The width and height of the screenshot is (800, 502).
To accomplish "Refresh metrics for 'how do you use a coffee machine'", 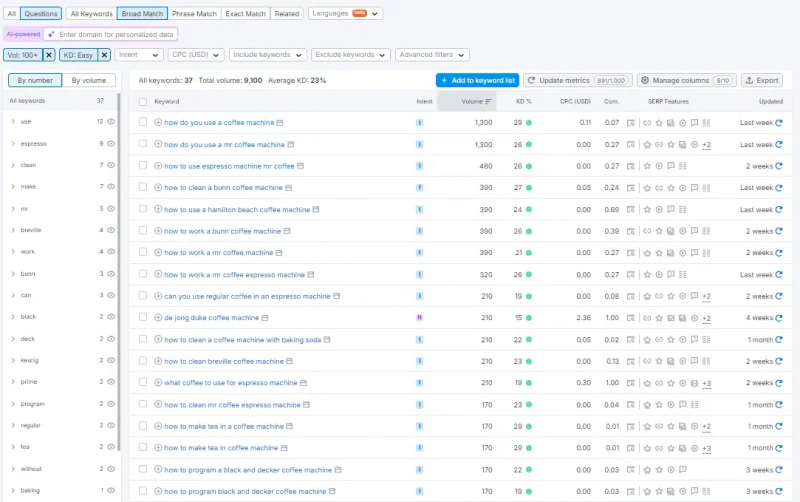I will 779,122.
